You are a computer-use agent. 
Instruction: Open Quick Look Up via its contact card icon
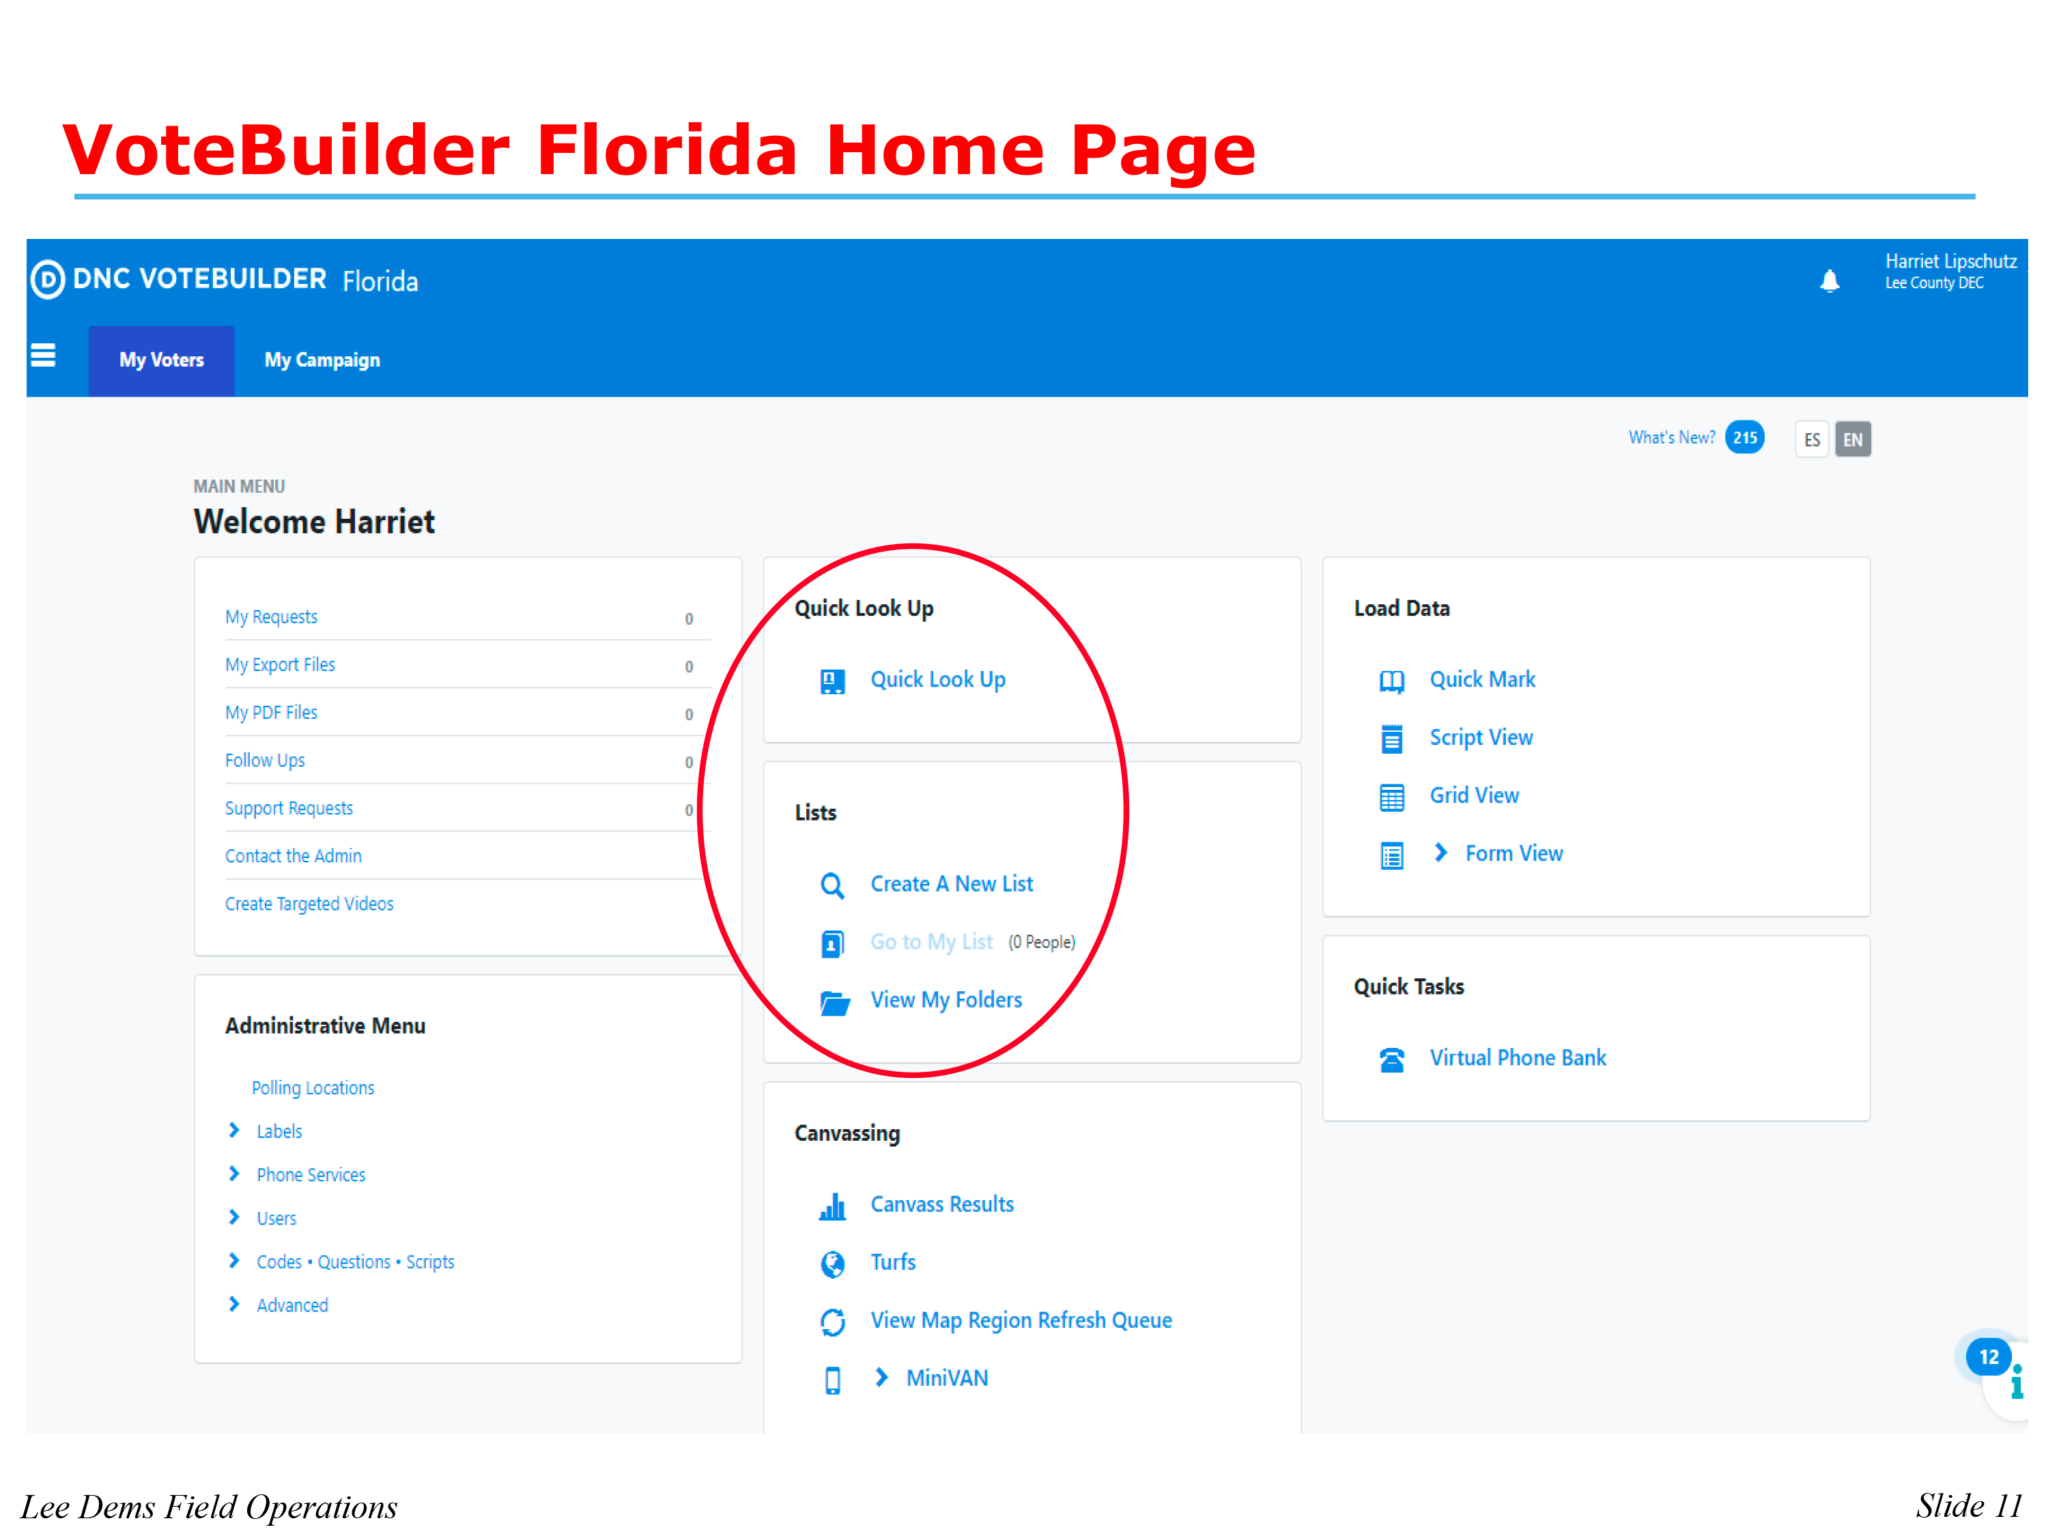[x=831, y=680]
